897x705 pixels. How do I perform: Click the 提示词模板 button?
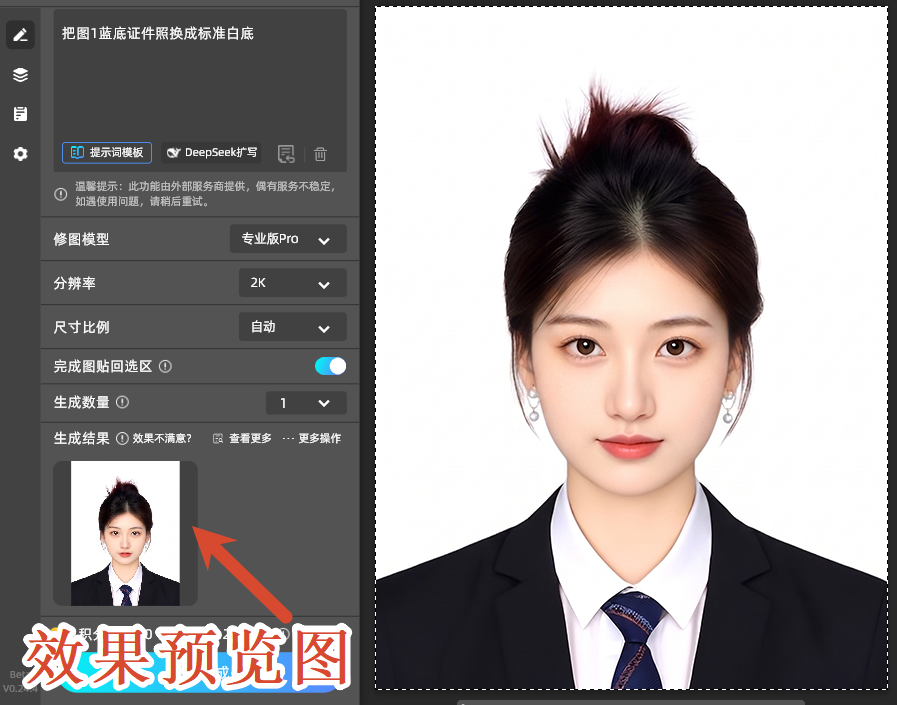[107, 153]
